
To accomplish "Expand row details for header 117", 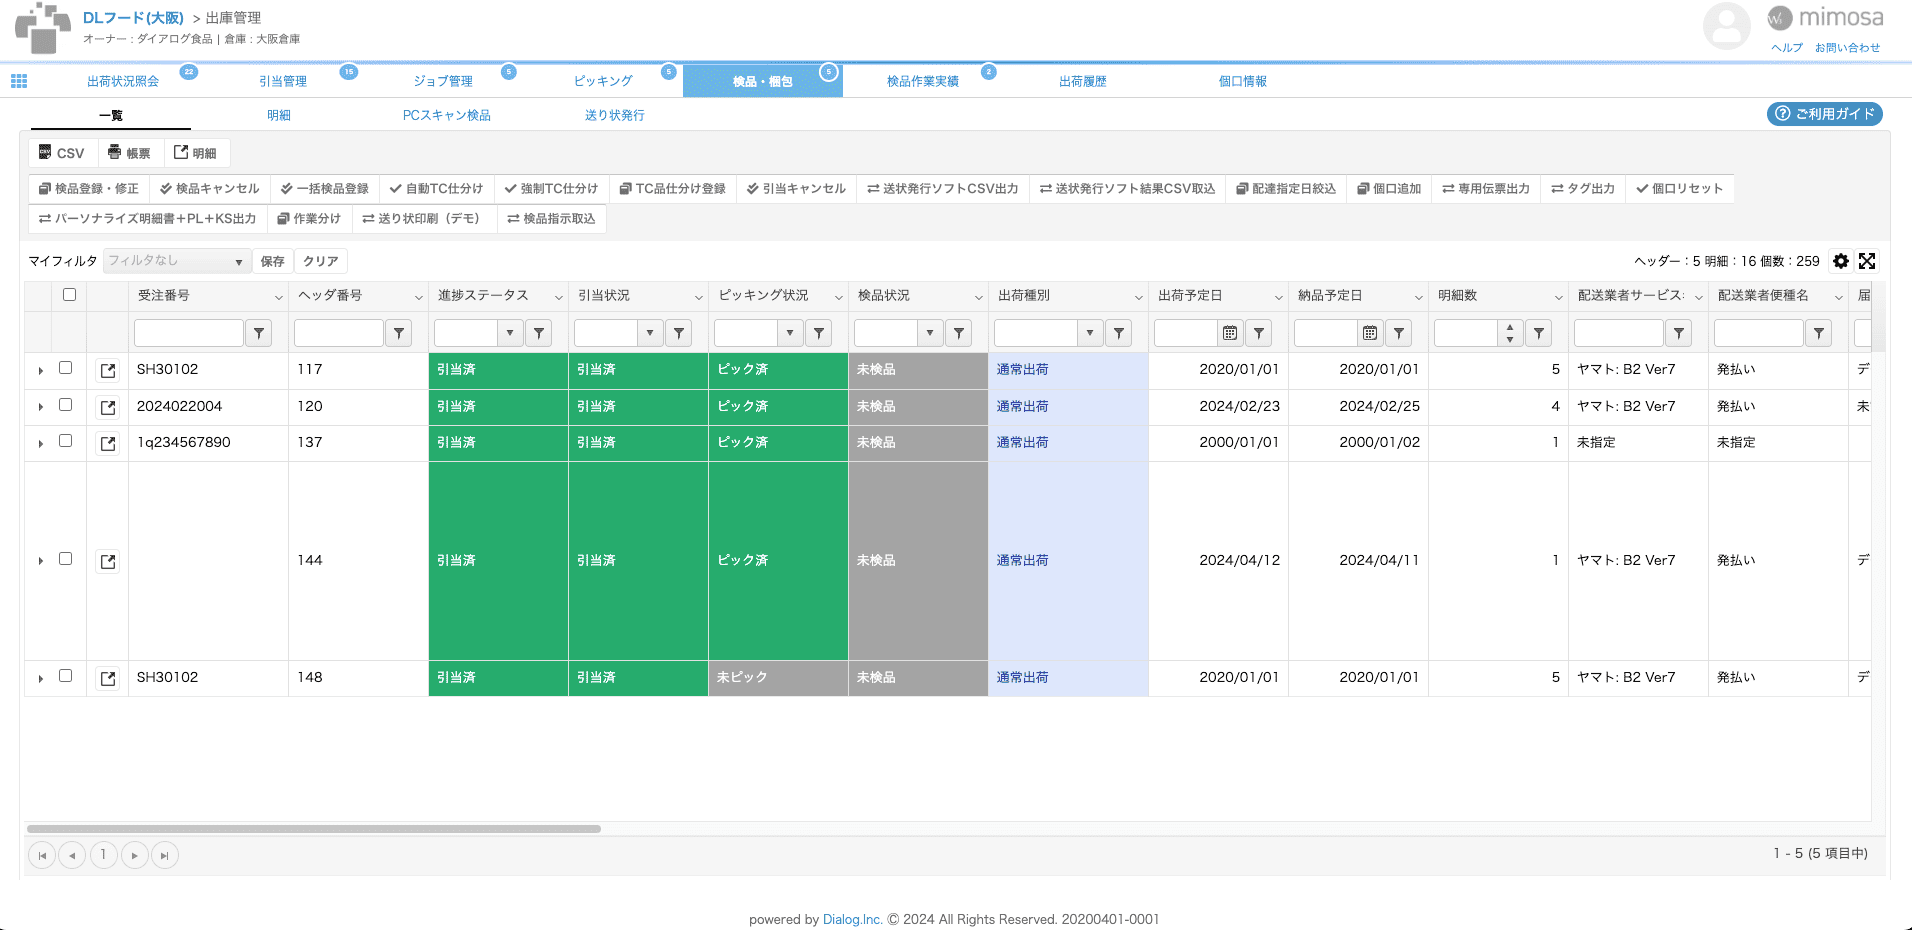I will pos(41,371).
